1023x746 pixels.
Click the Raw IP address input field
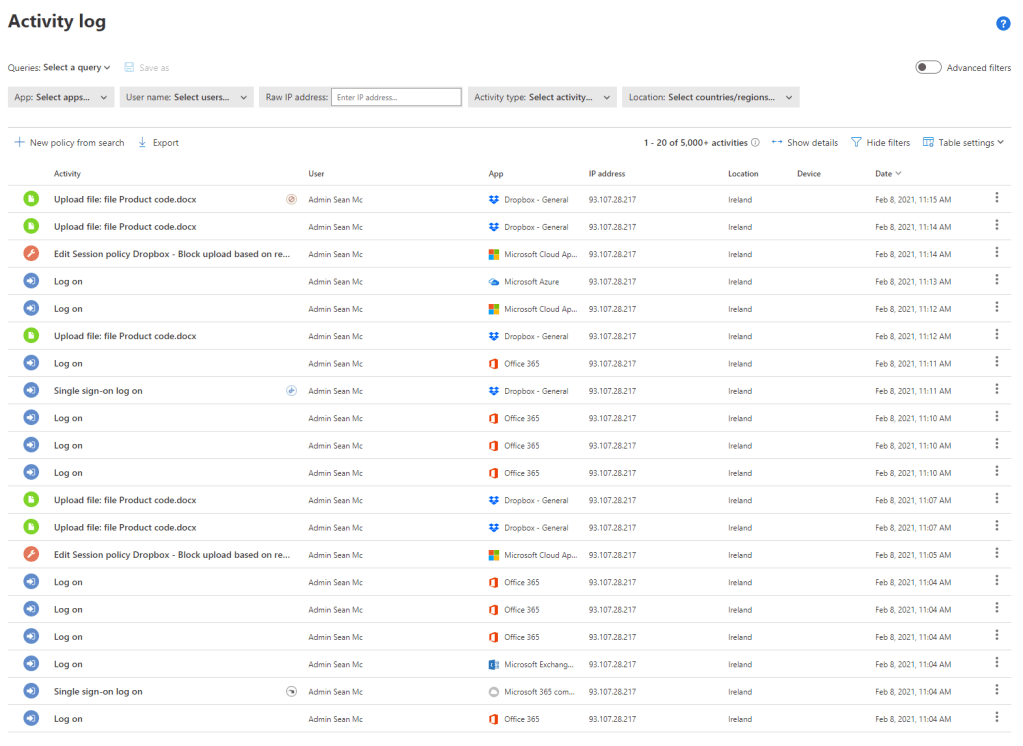pyautogui.click(x=396, y=97)
